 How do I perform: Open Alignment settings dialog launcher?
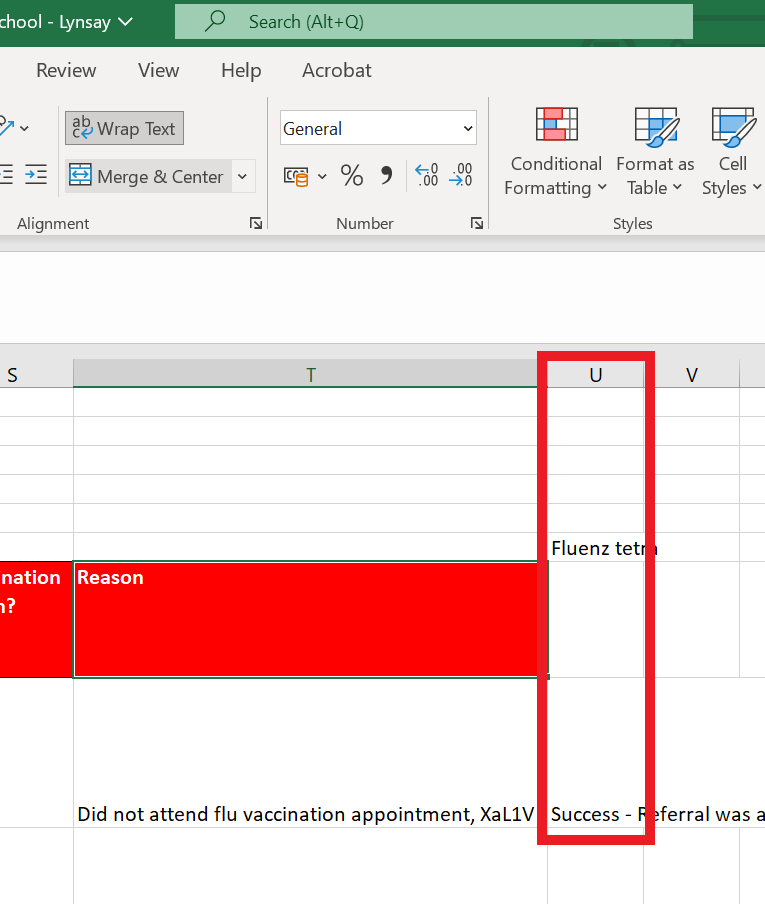(x=256, y=224)
